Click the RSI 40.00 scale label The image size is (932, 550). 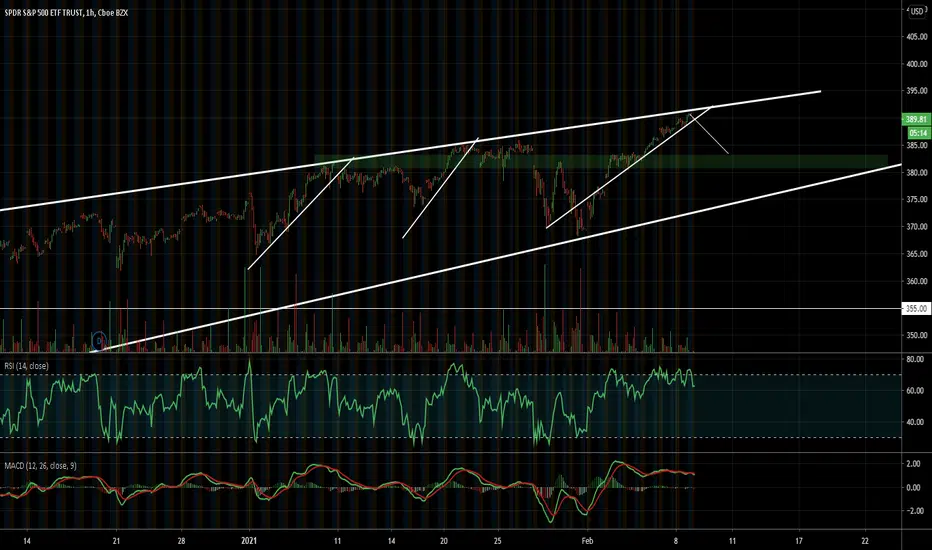[x=916, y=422]
